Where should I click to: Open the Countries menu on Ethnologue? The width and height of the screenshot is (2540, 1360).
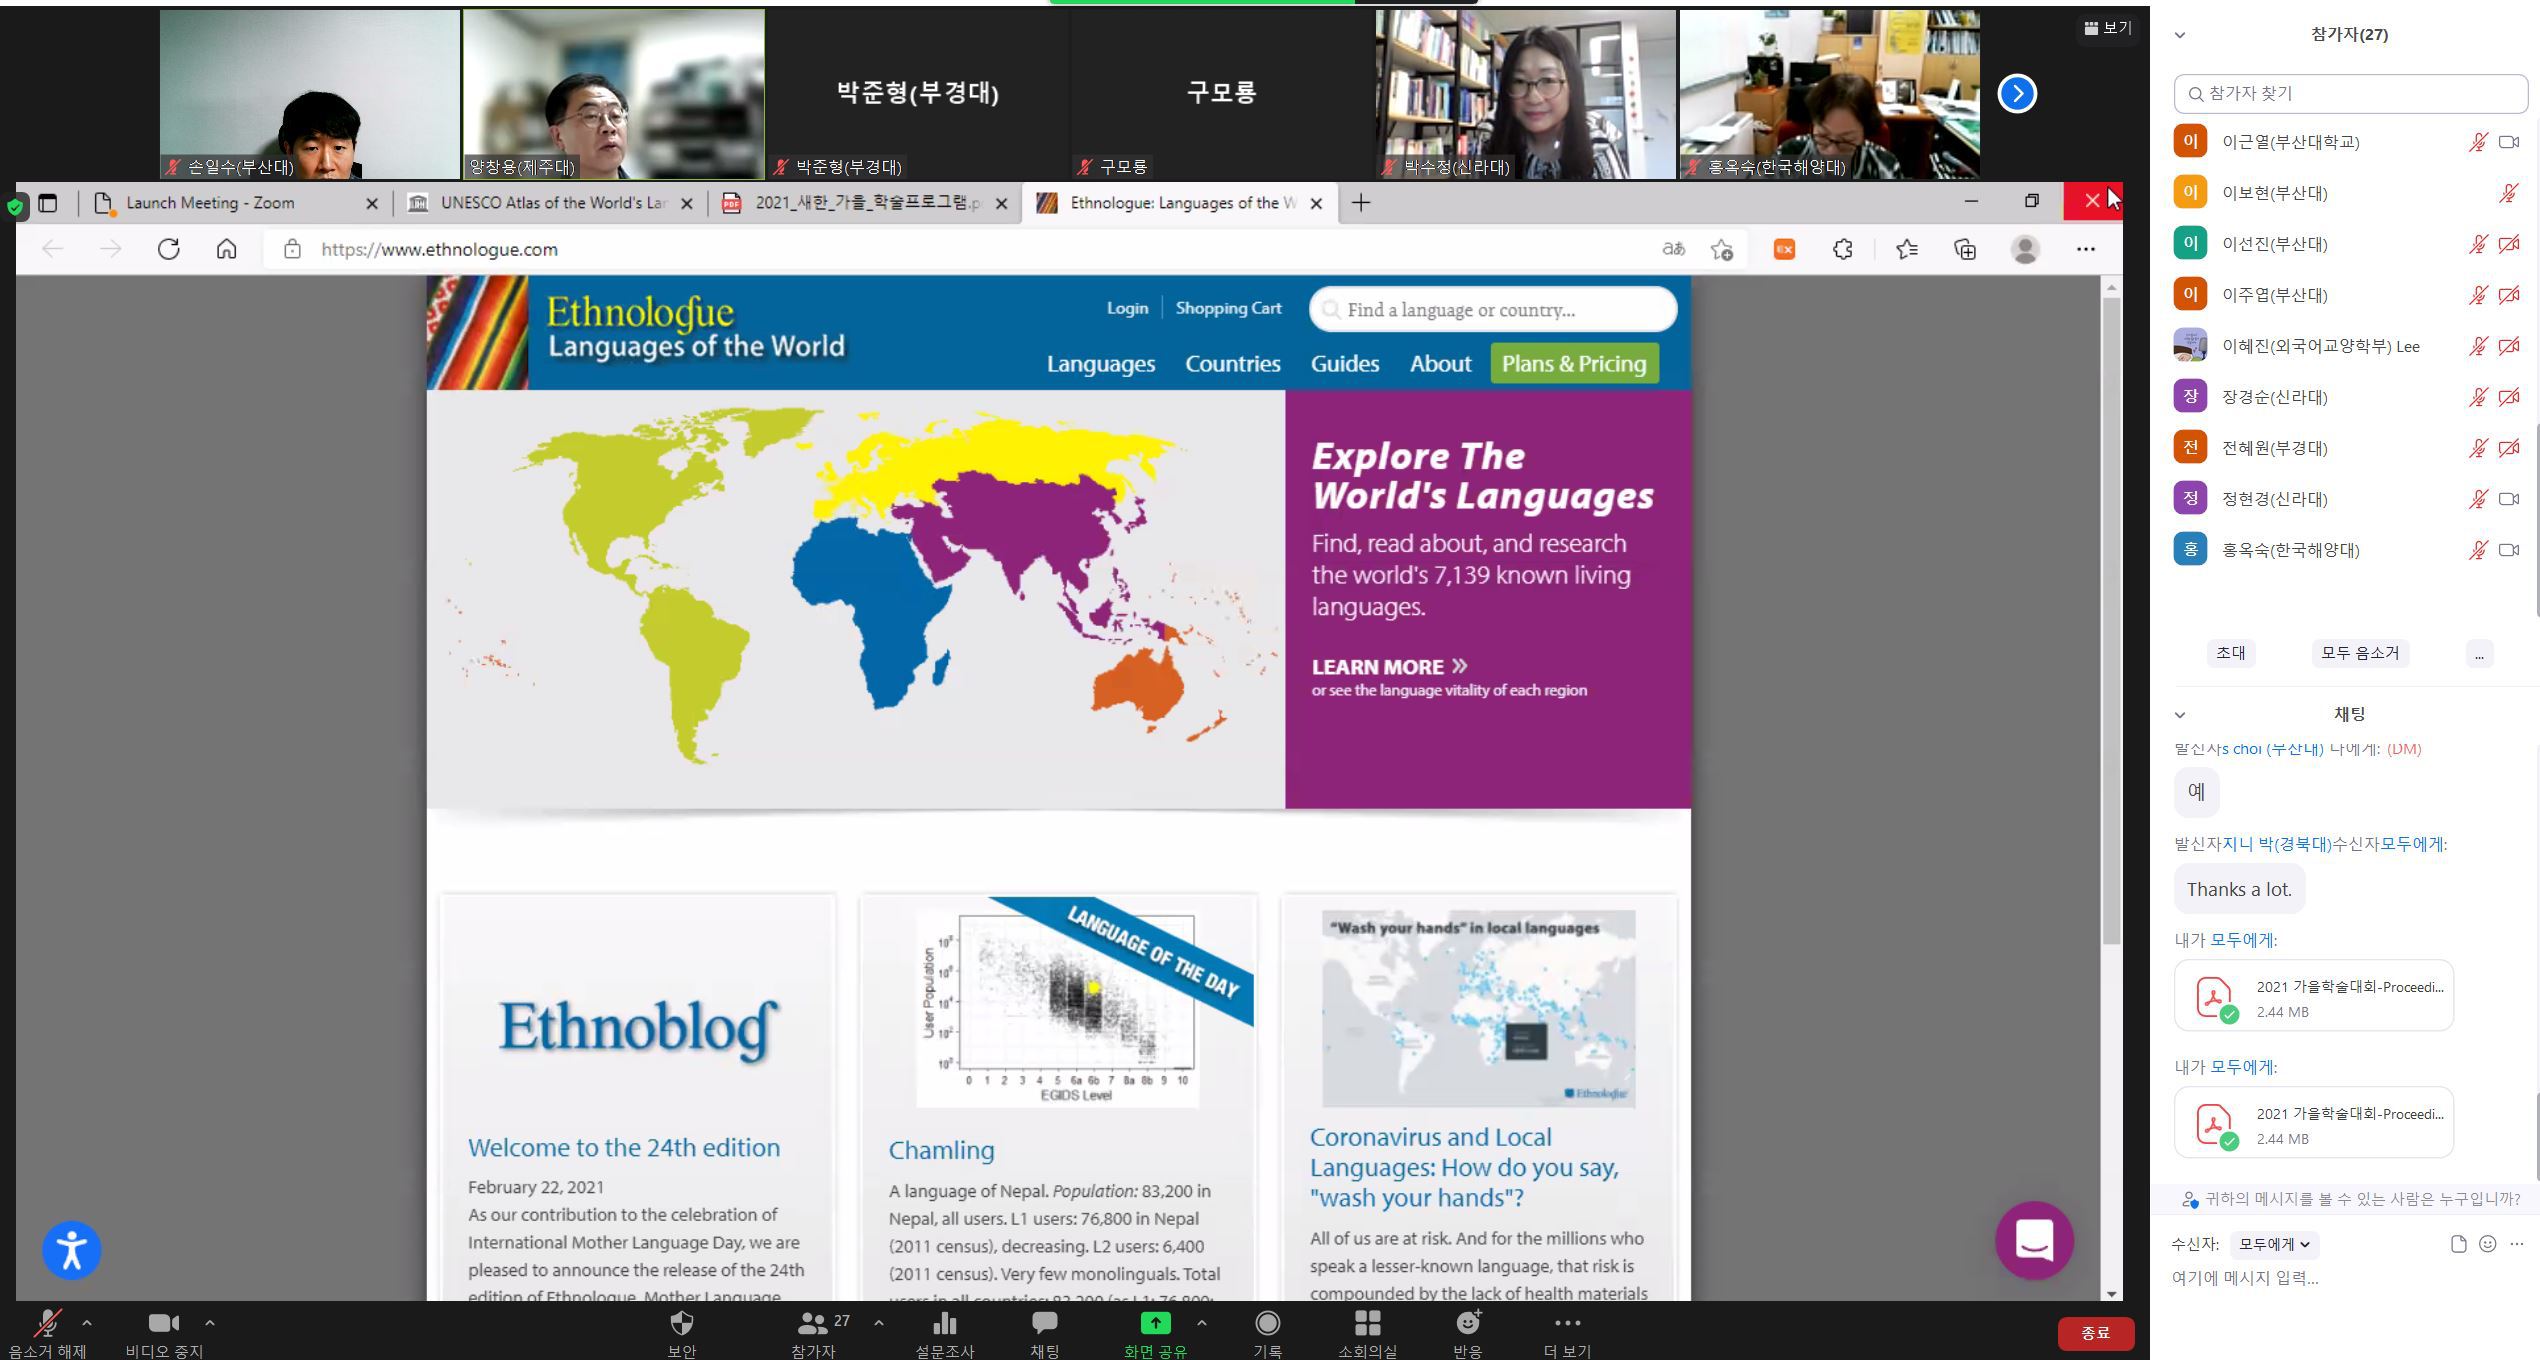(1232, 364)
